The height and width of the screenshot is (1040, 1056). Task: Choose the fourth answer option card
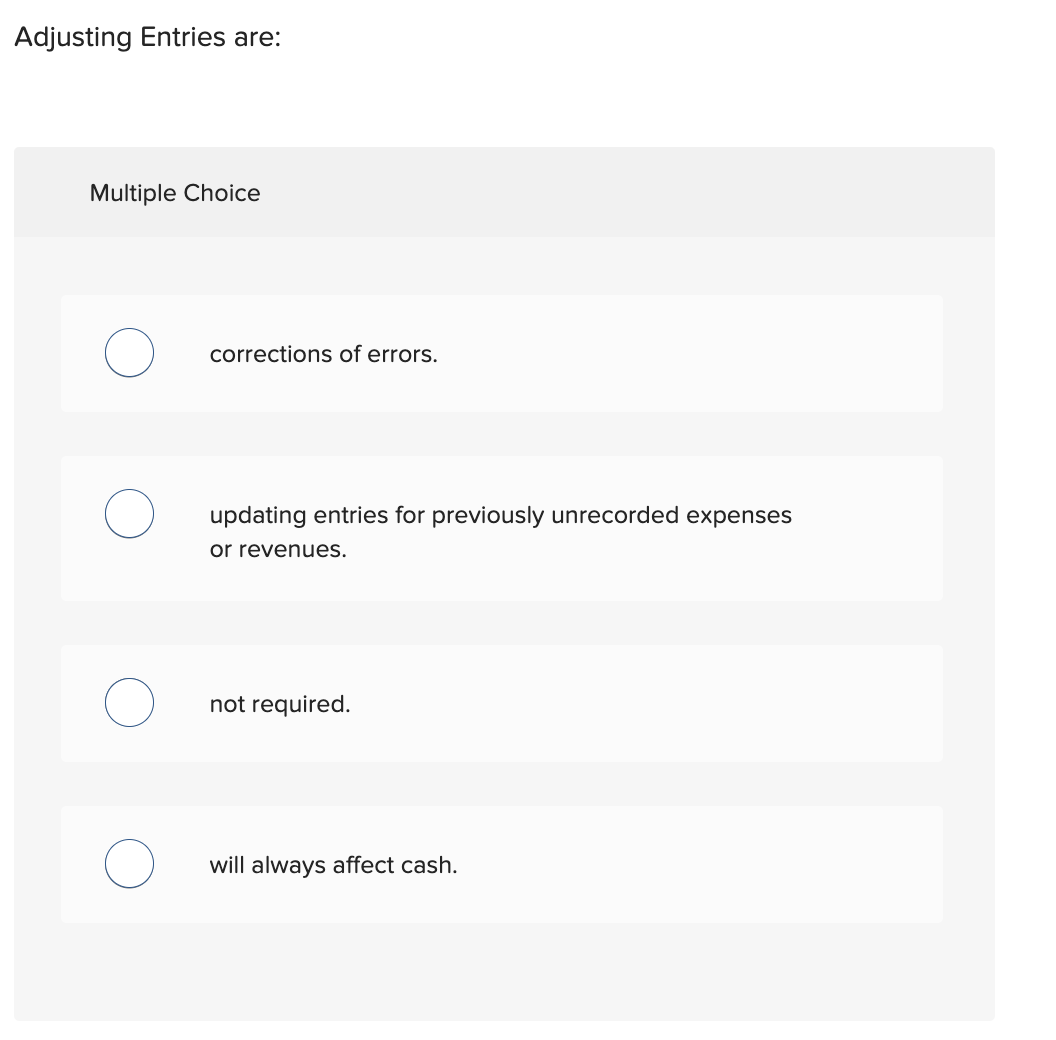(502, 864)
